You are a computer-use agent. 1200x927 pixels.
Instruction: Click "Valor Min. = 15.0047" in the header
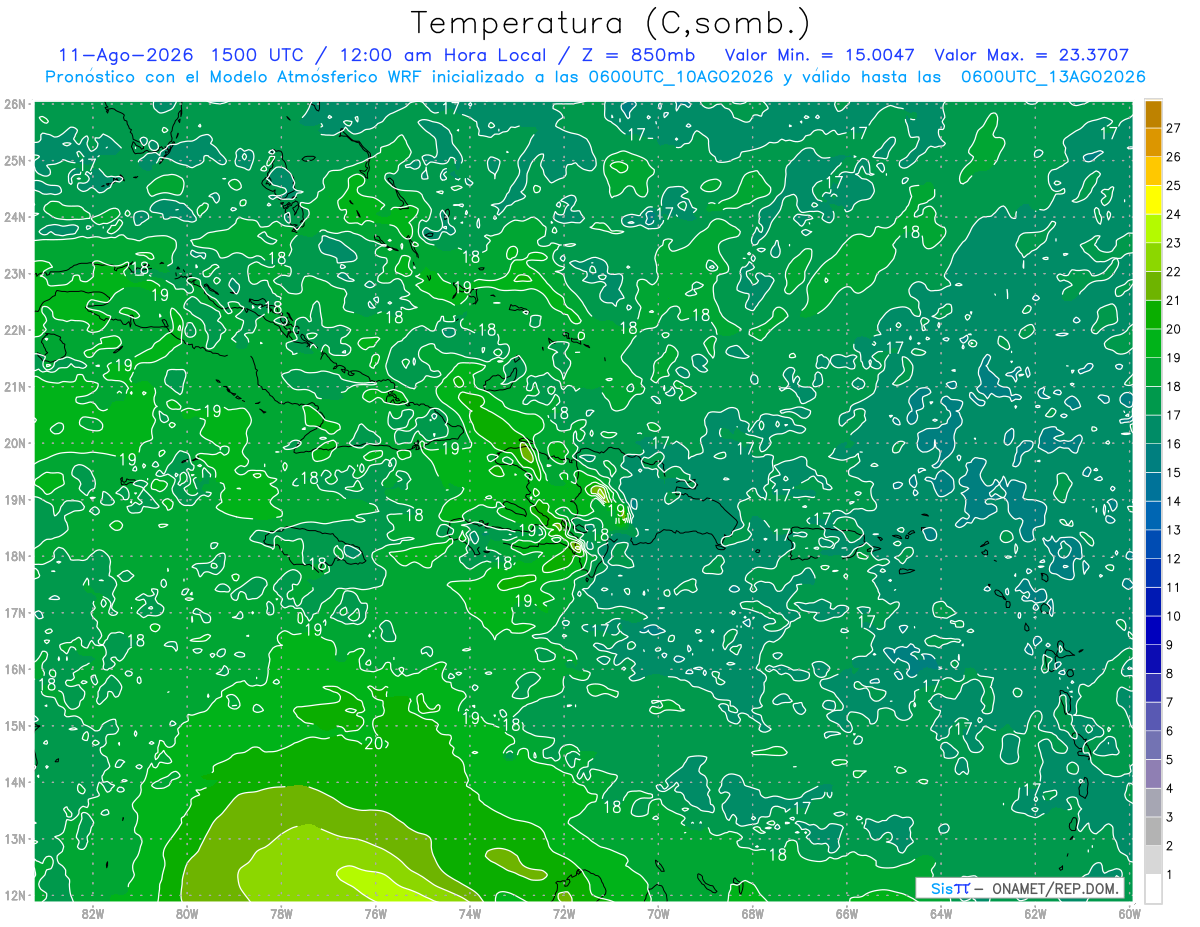coord(819,55)
